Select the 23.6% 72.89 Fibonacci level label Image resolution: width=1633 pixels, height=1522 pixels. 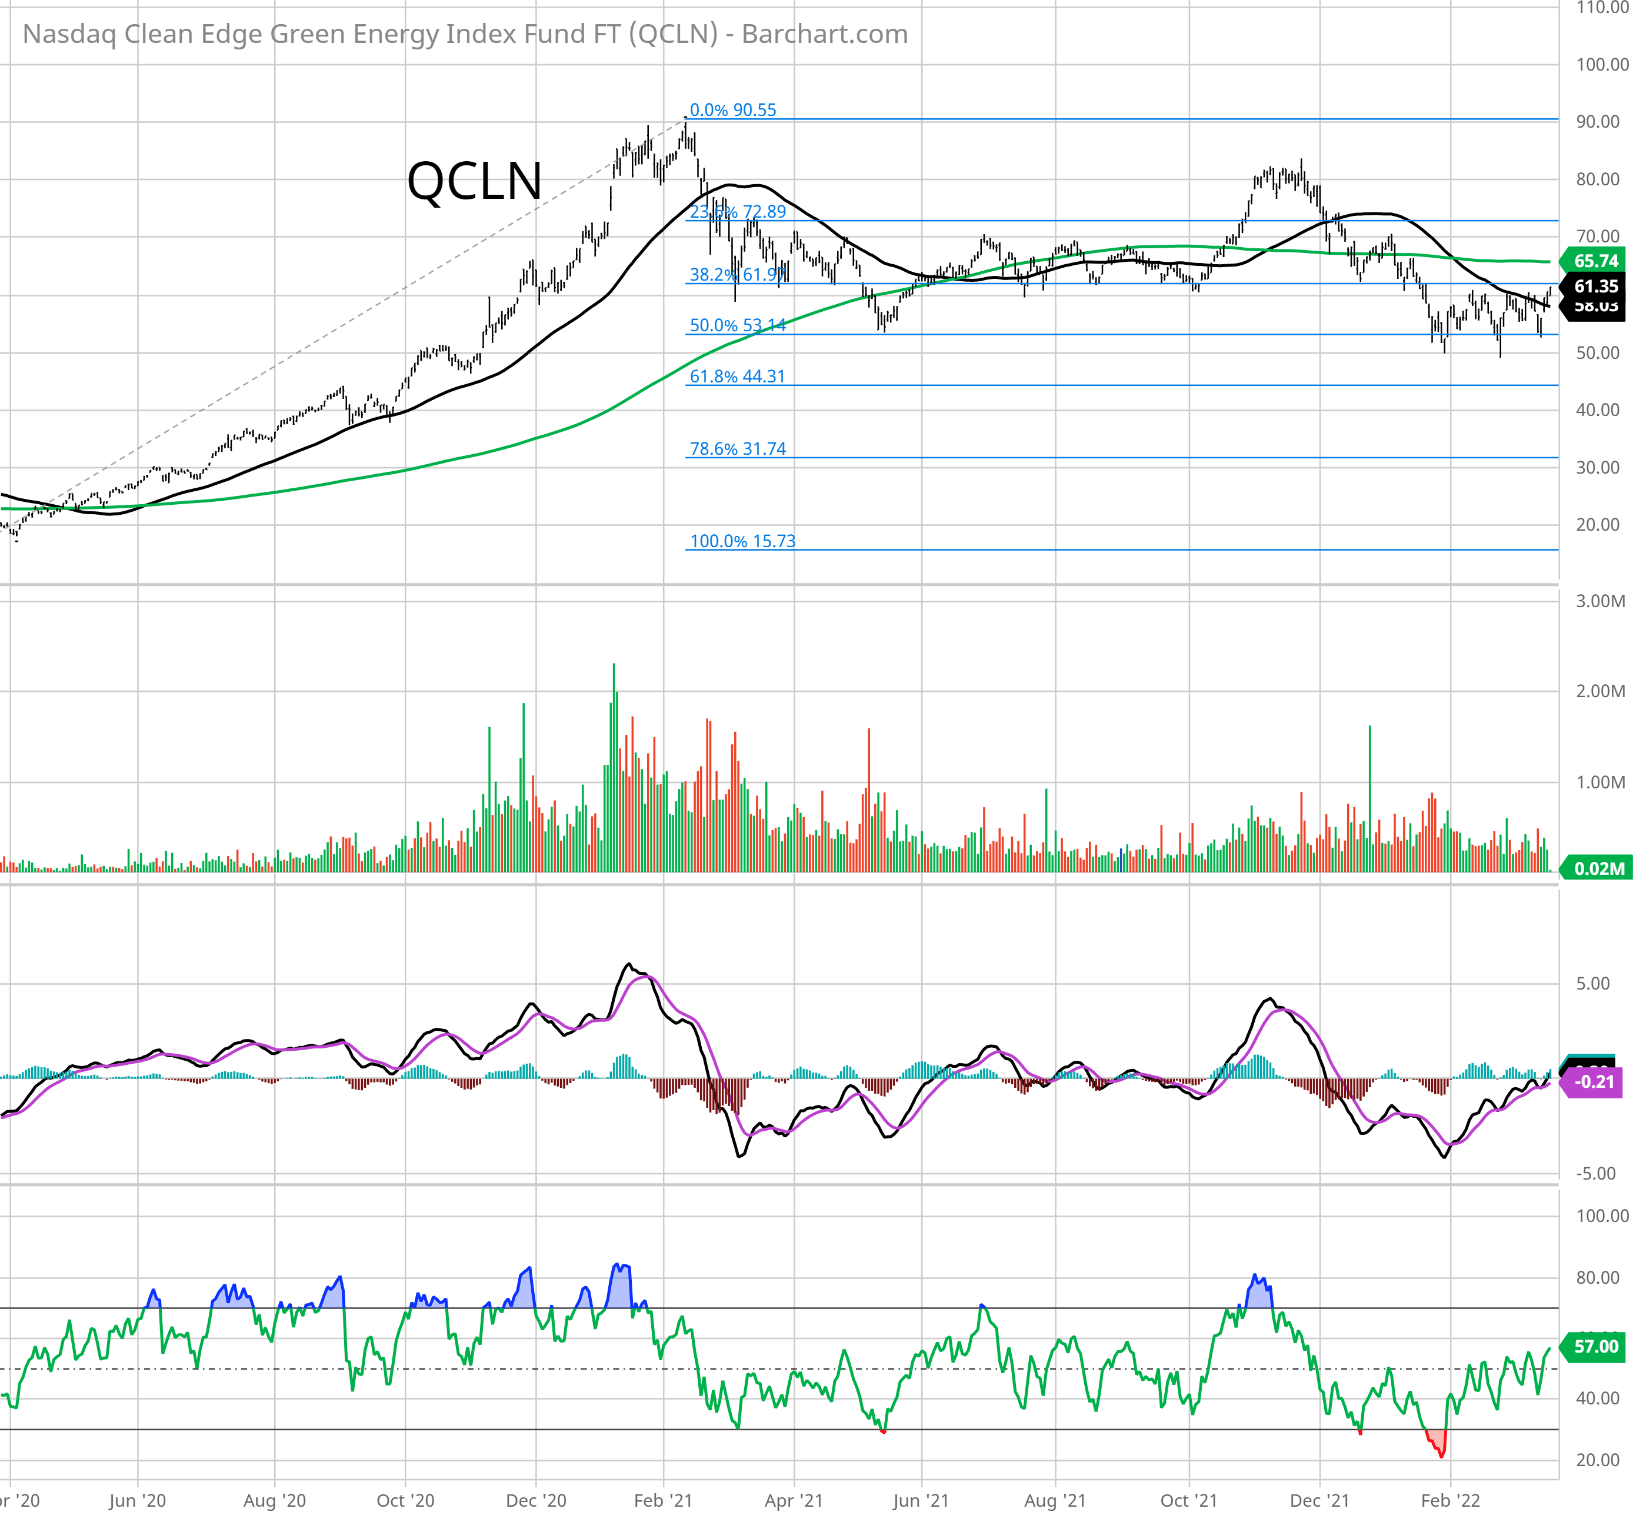click(x=738, y=212)
